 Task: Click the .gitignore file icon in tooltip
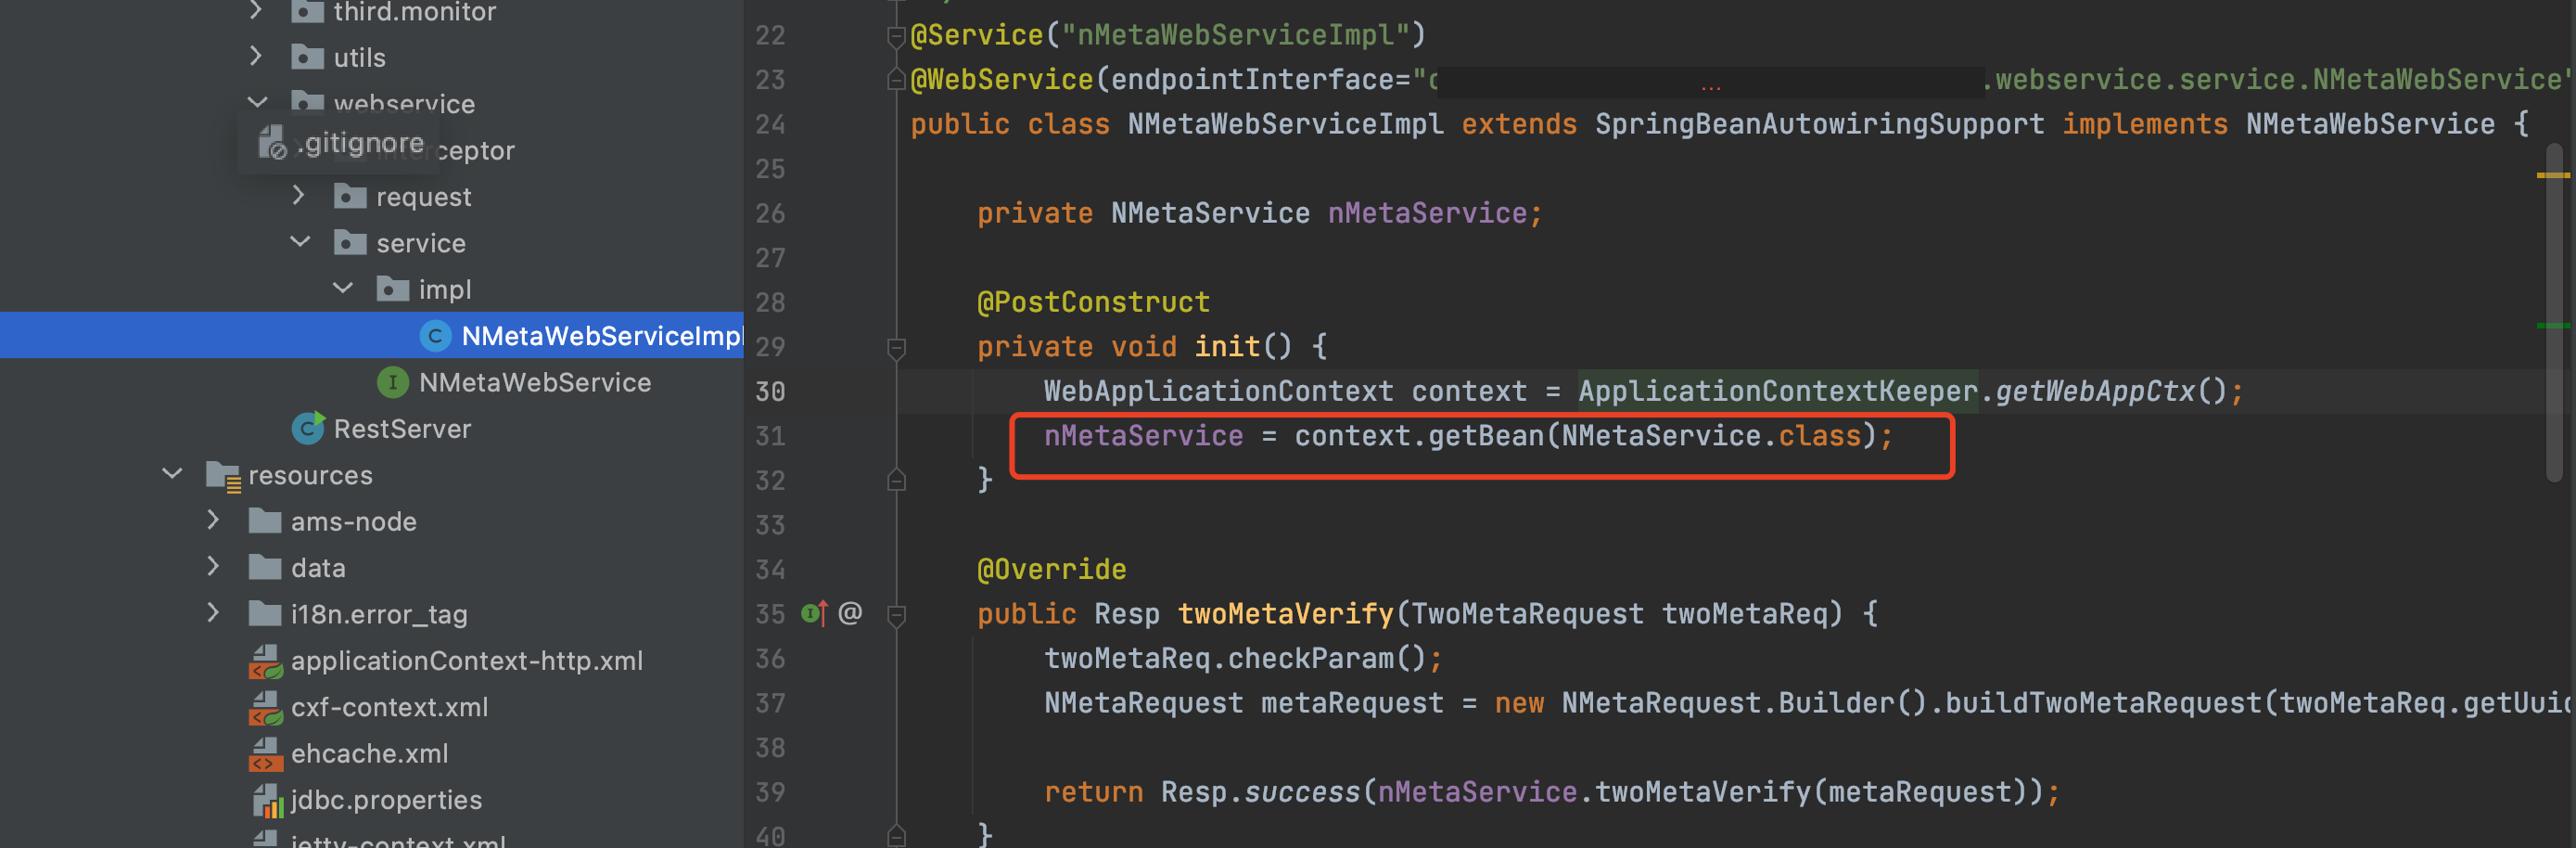[x=273, y=142]
